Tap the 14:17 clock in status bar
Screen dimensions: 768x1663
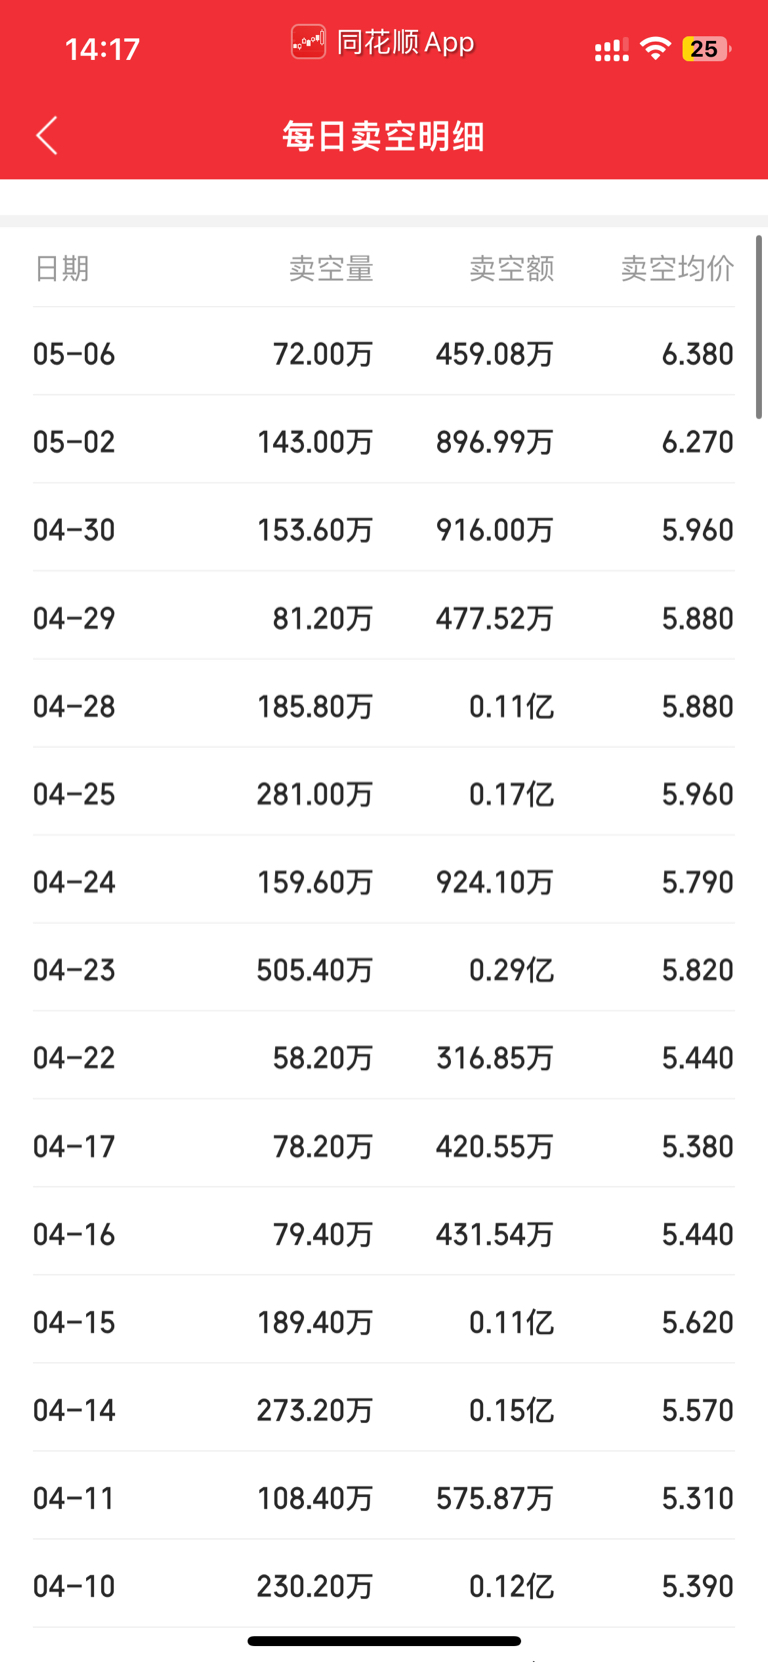pyautogui.click(x=102, y=49)
